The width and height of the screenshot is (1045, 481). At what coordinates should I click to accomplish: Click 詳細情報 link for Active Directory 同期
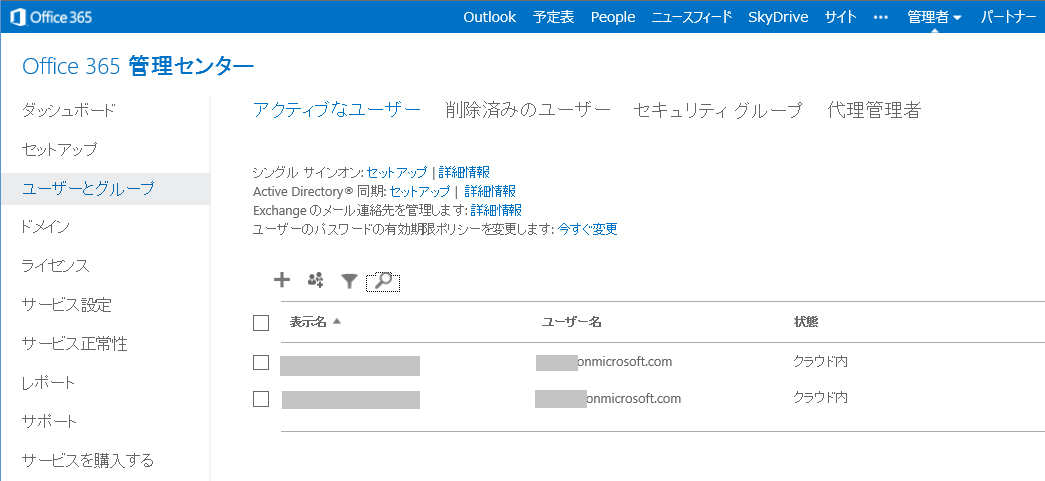pyautogui.click(x=490, y=192)
